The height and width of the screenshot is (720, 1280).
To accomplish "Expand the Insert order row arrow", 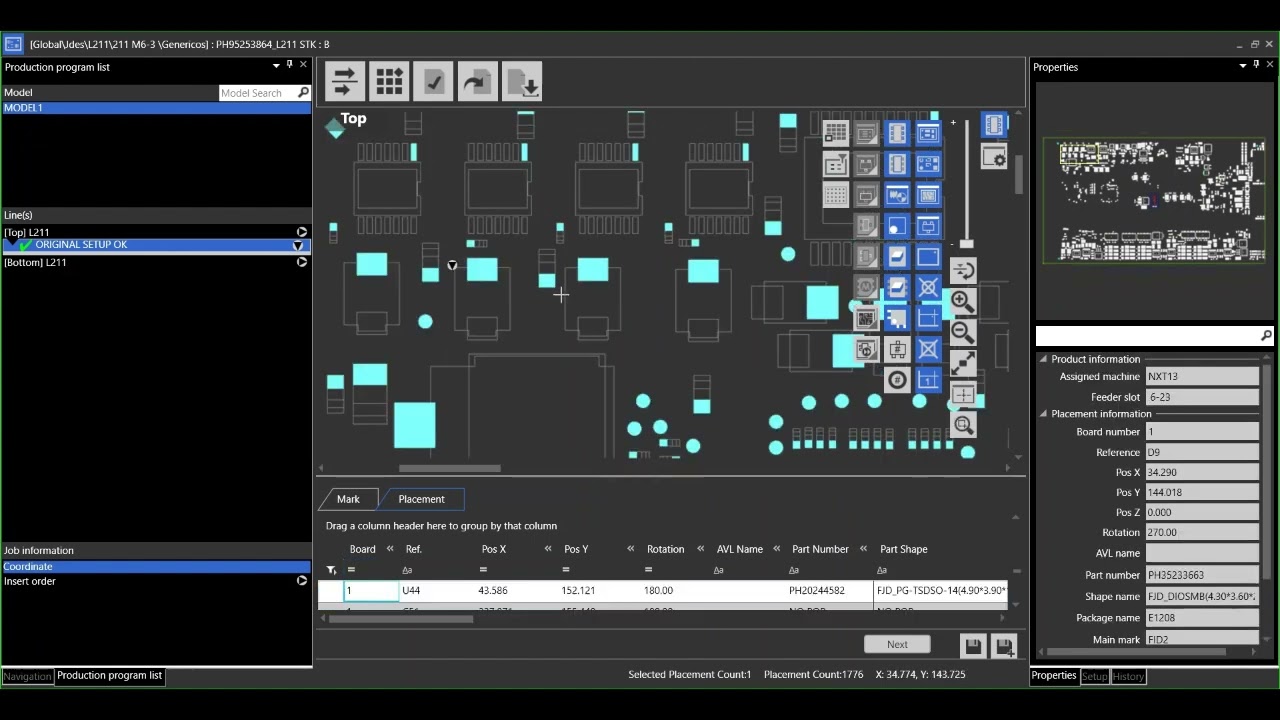I will tap(301, 581).
